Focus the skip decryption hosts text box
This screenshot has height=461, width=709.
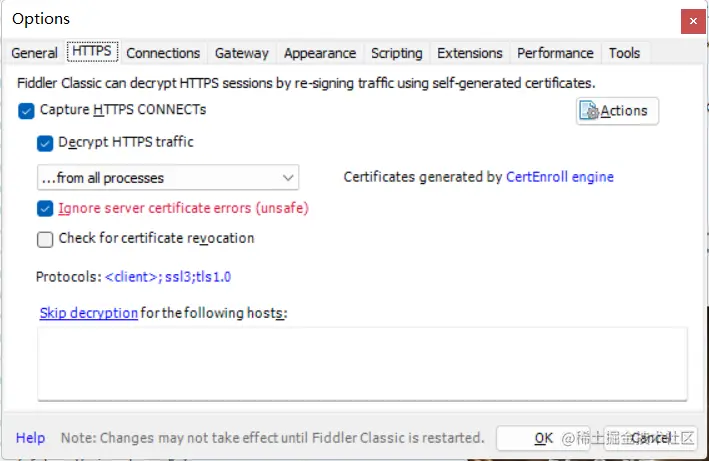coord(362,364)
